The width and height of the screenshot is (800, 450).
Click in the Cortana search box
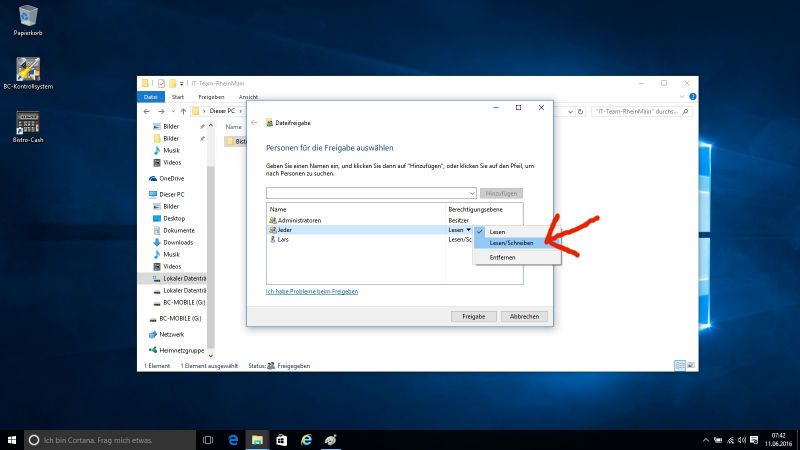coord(110,440)
